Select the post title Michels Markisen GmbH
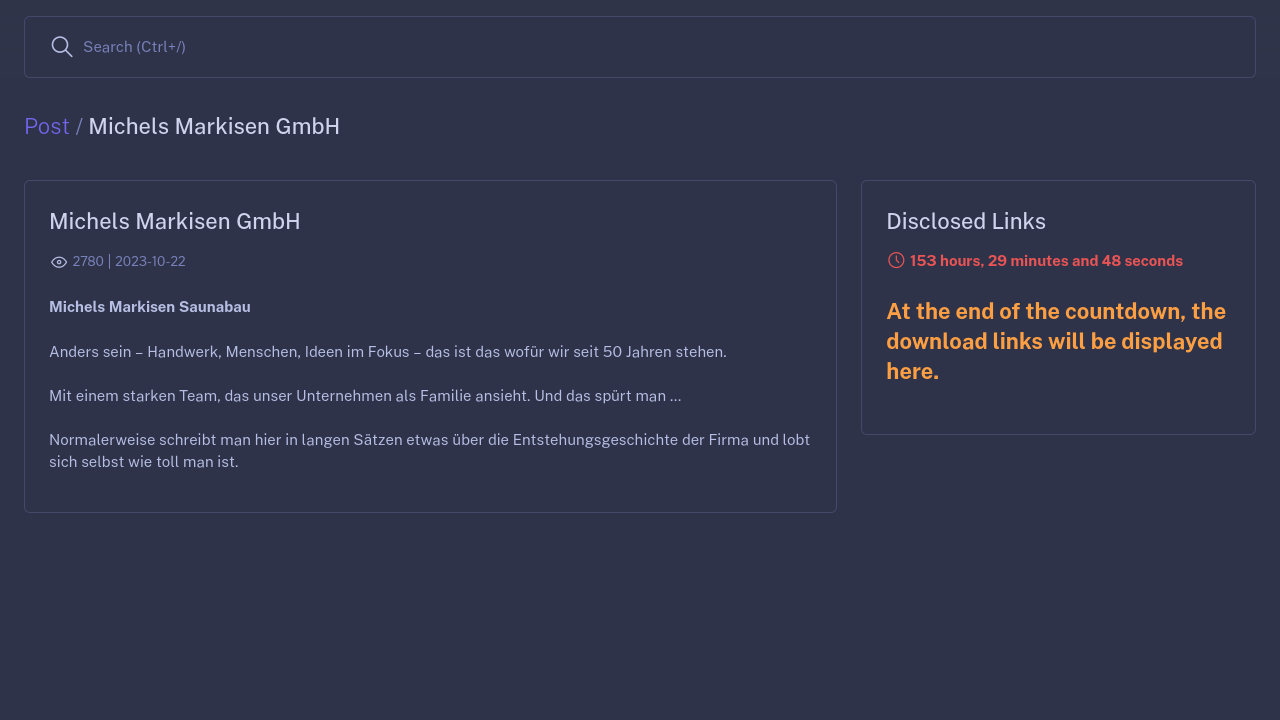The height and width of the screenshot is (720, 1280). [175, 222]
